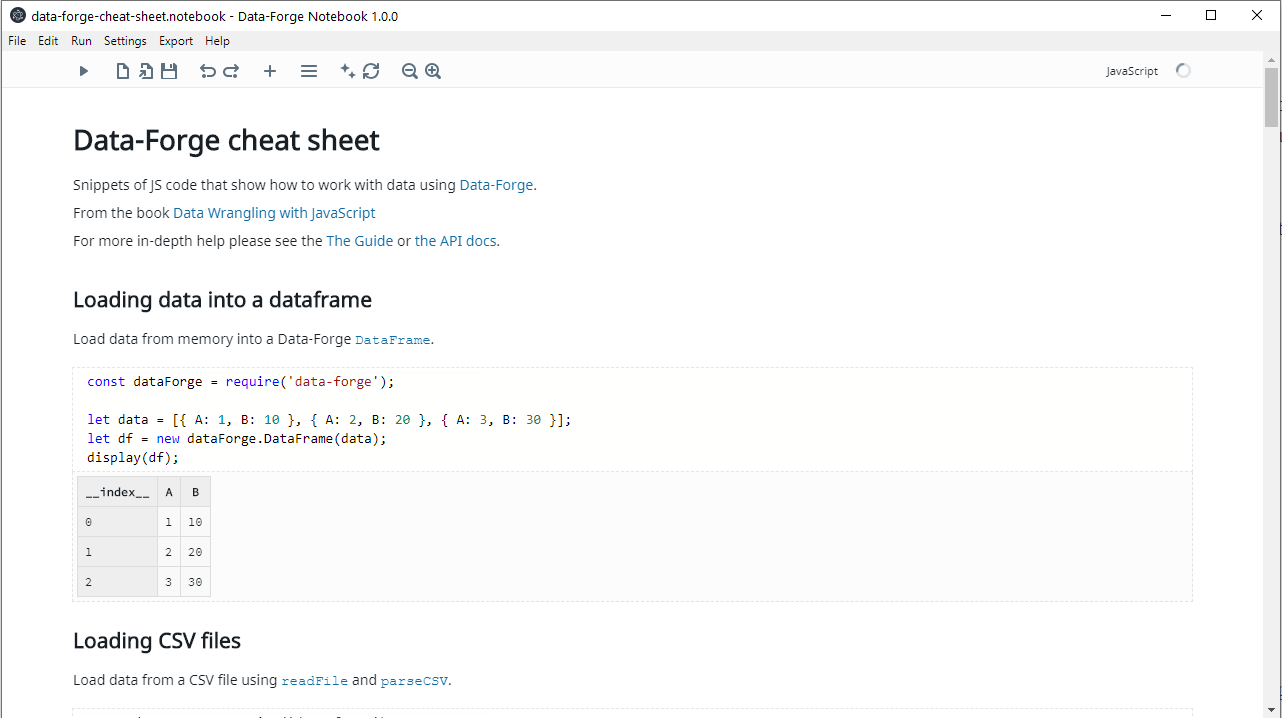Place cursor on the display(df) code line
This screenshot has width=1282, height=718.
(x=133, y=458)
